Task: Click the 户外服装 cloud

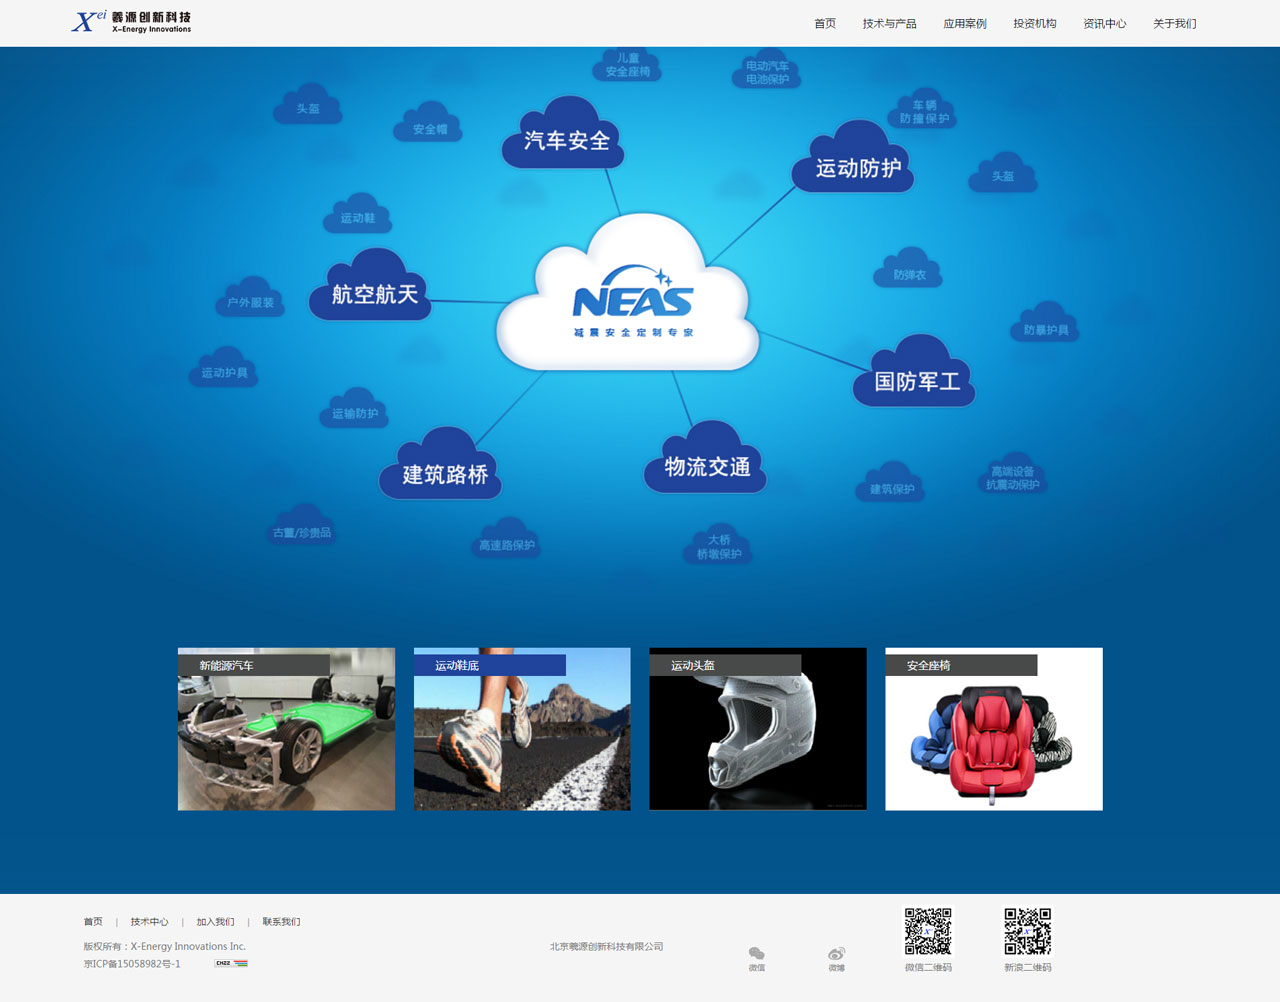Action: (x=250, y=297)
